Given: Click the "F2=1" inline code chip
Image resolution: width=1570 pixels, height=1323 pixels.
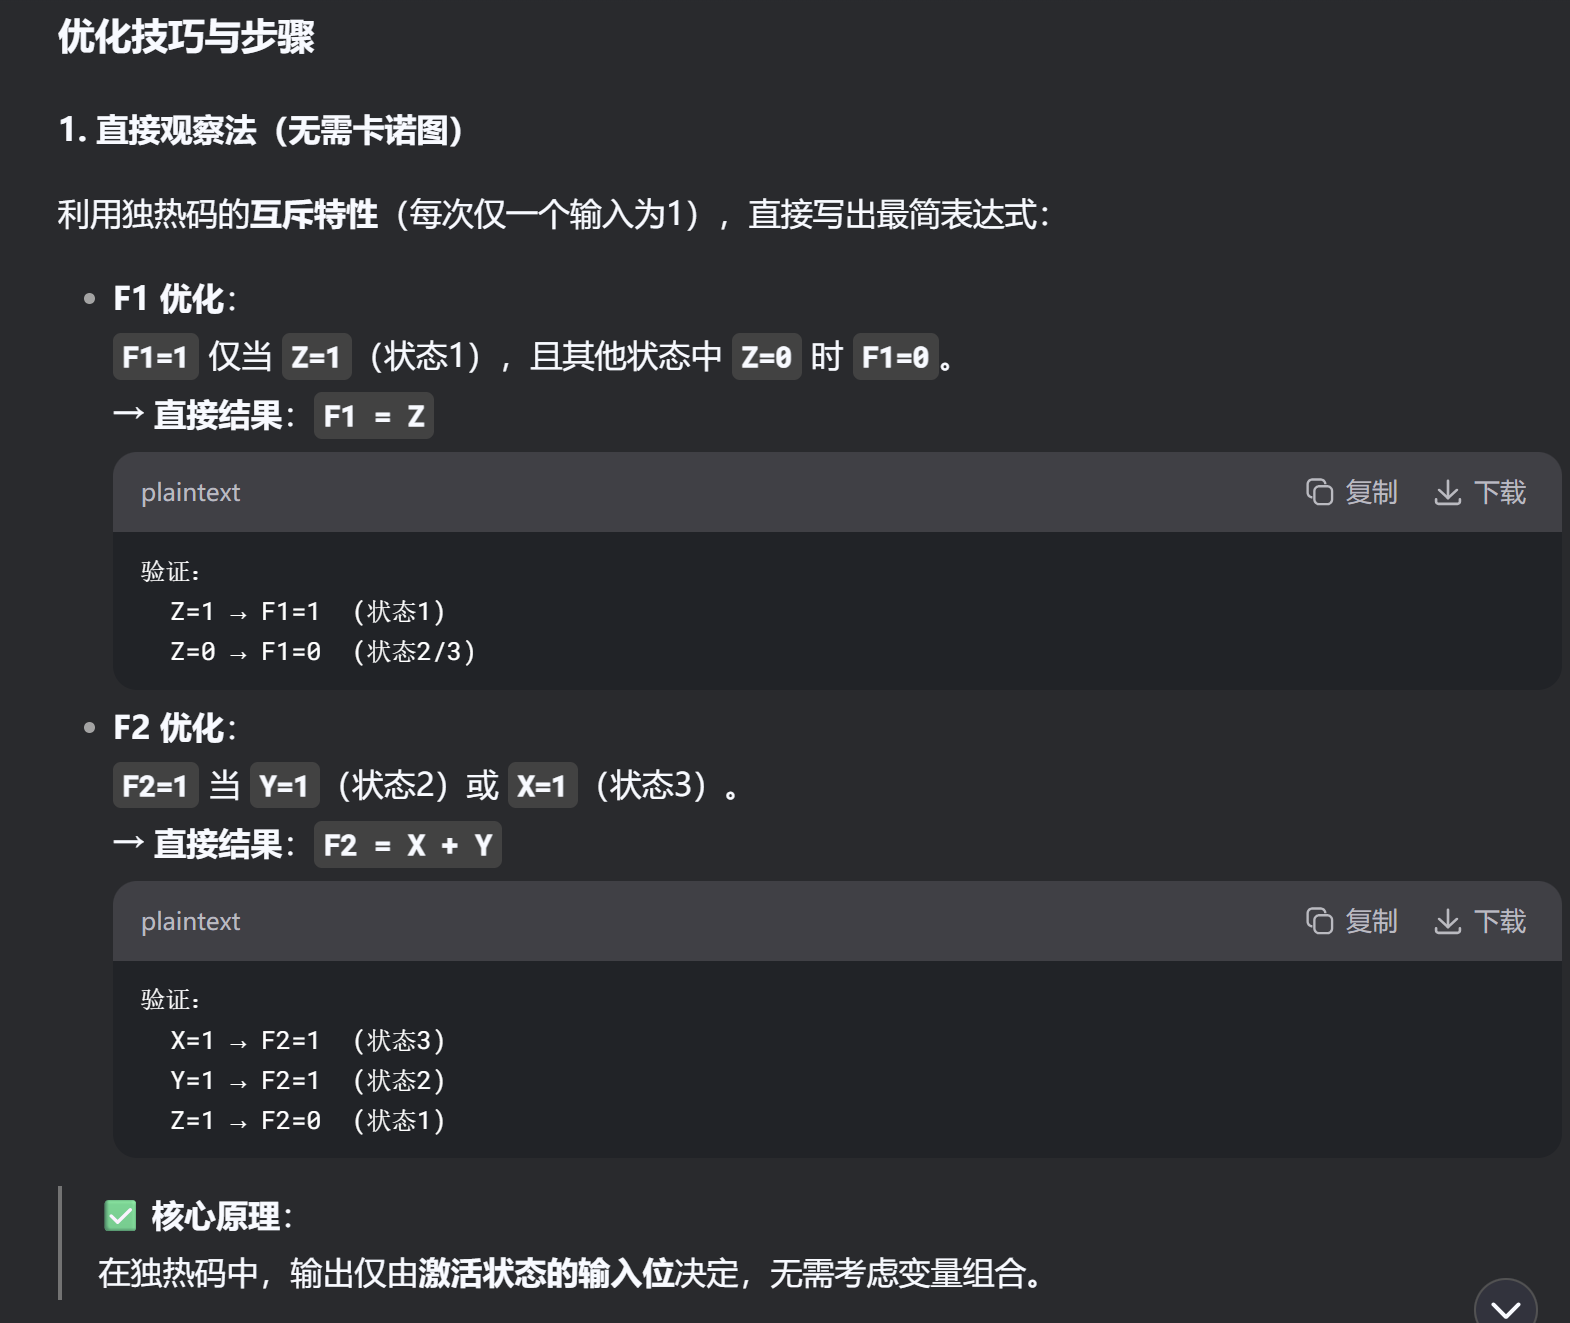Looking at the screenshot, I should (155, 786).
